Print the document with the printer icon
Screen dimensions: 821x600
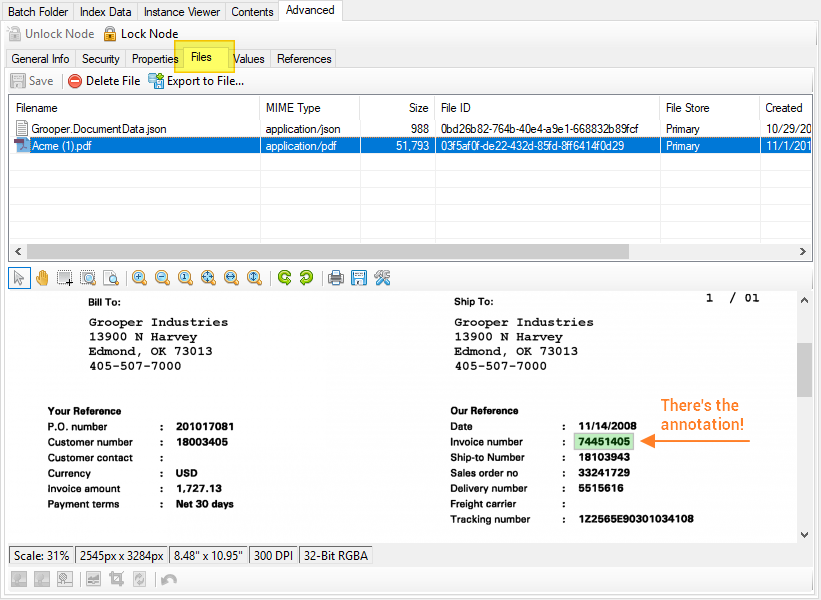tap(336, 278)
